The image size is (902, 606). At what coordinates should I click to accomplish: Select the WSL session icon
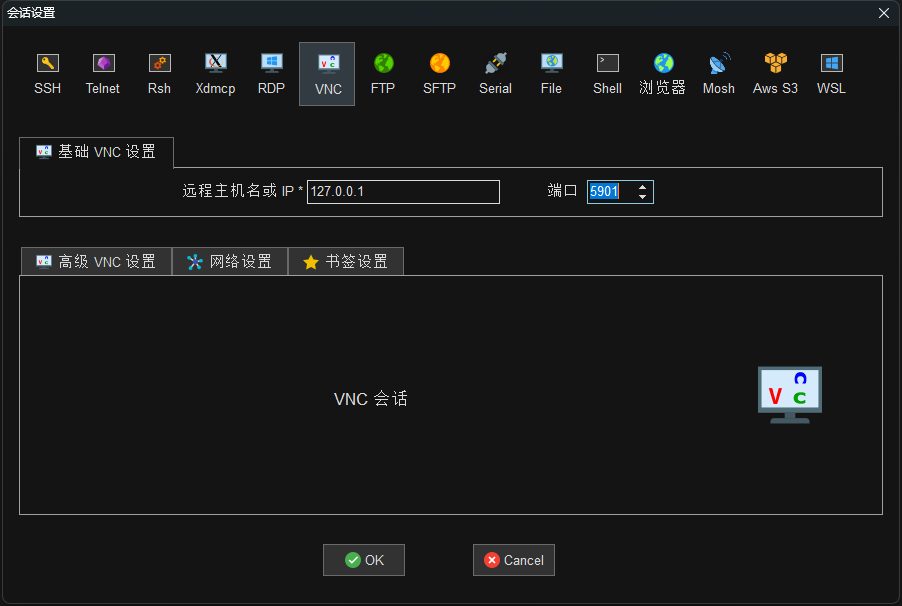[831, 73]
